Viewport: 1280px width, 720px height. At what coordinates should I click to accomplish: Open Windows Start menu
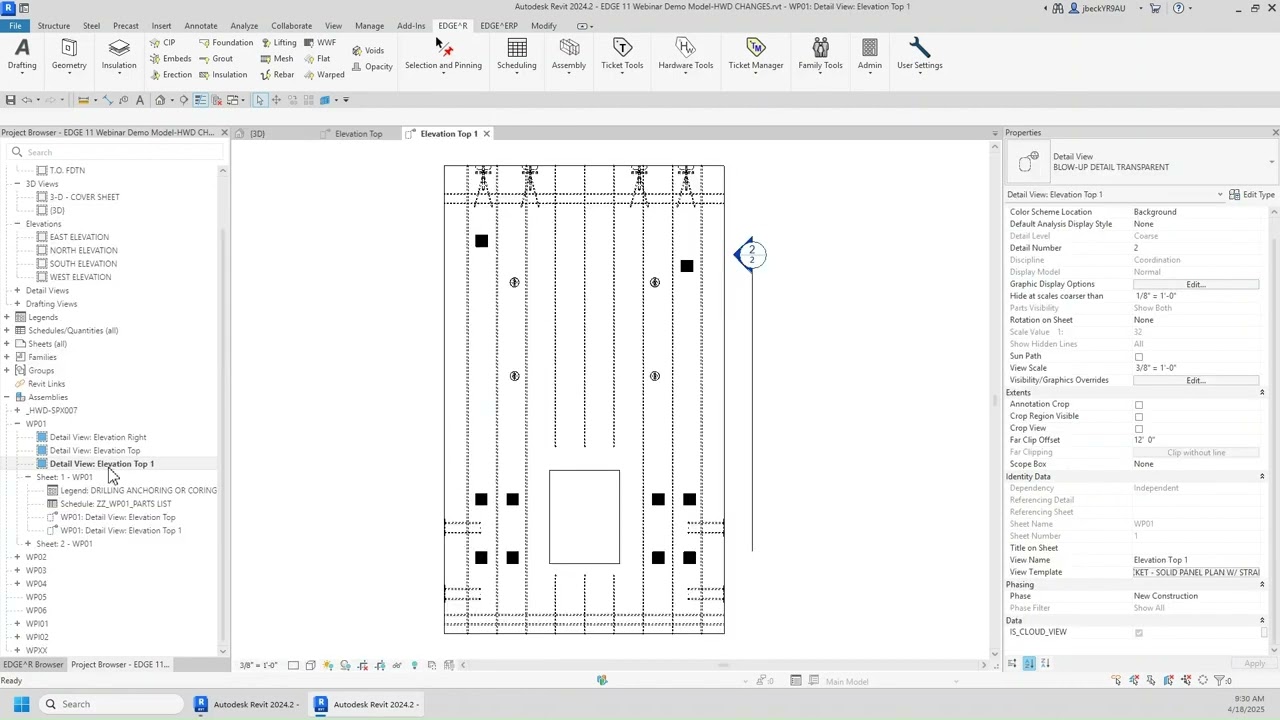tap(21, 704)
